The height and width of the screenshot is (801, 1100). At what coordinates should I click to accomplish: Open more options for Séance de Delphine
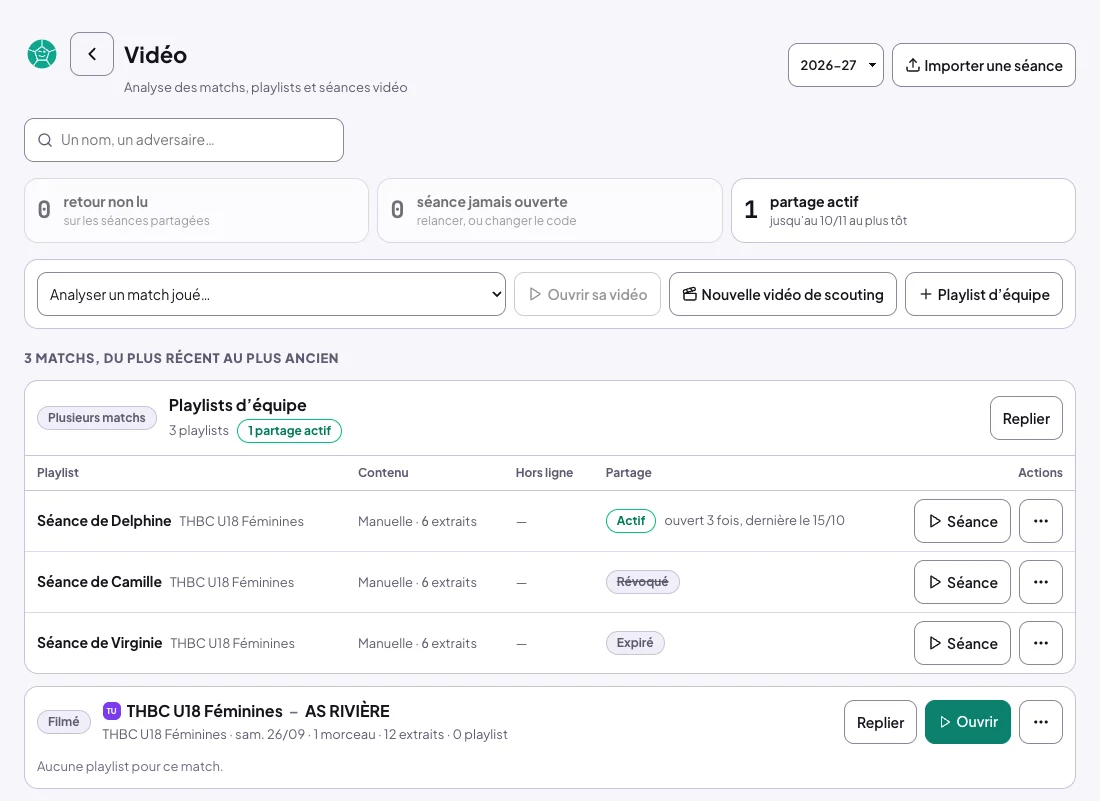click(1041, 521)
